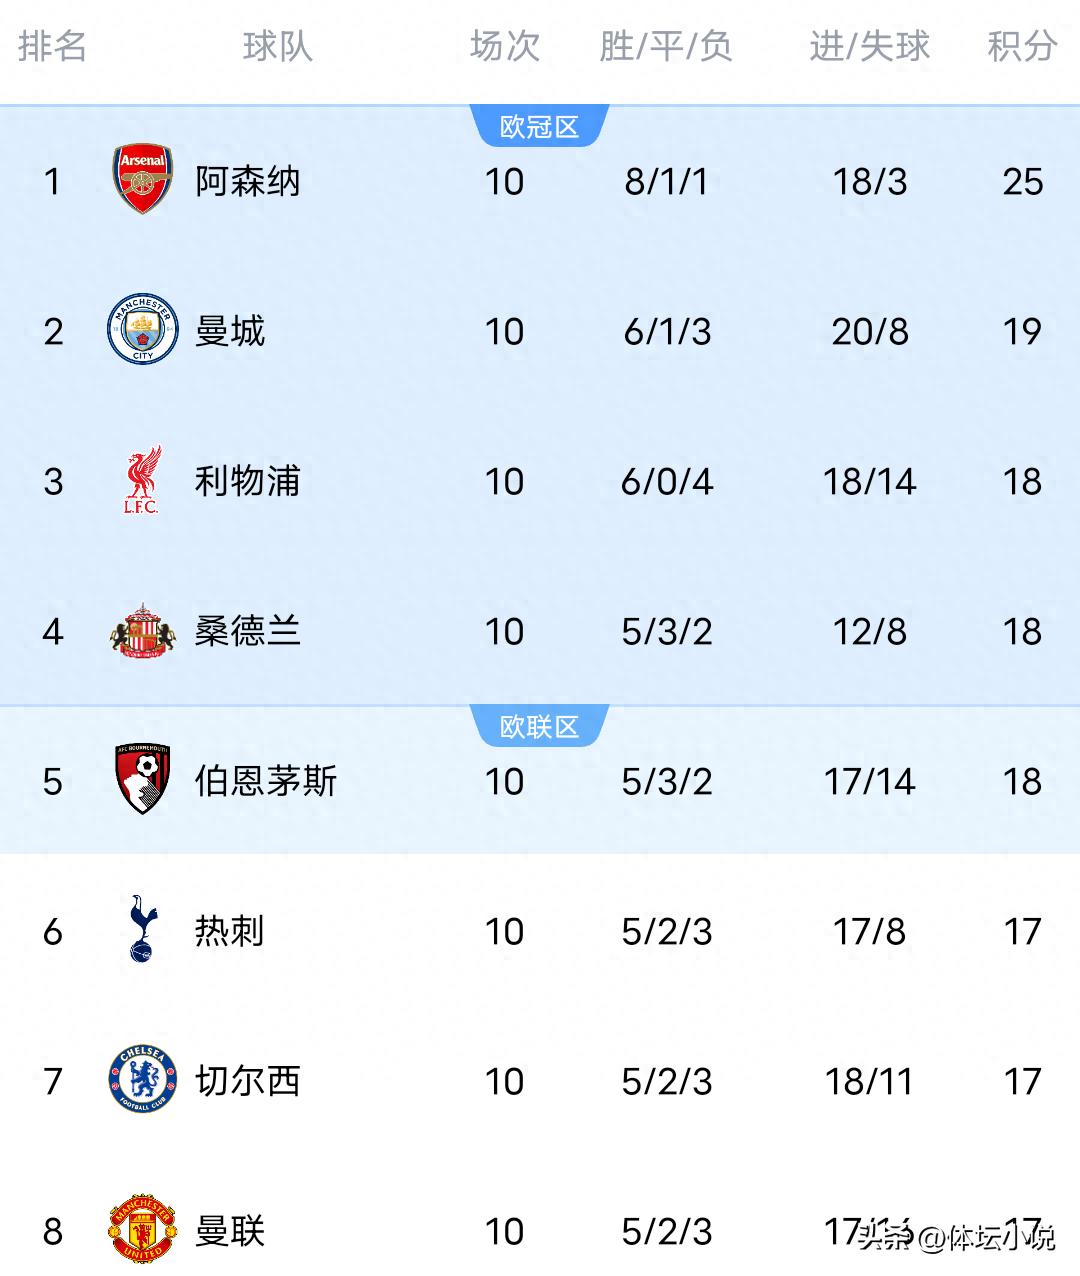The width and height of the screenshot is (1080, 1276).
Task: Click the Tottenham cockerel logo
Action: point(142,929)
